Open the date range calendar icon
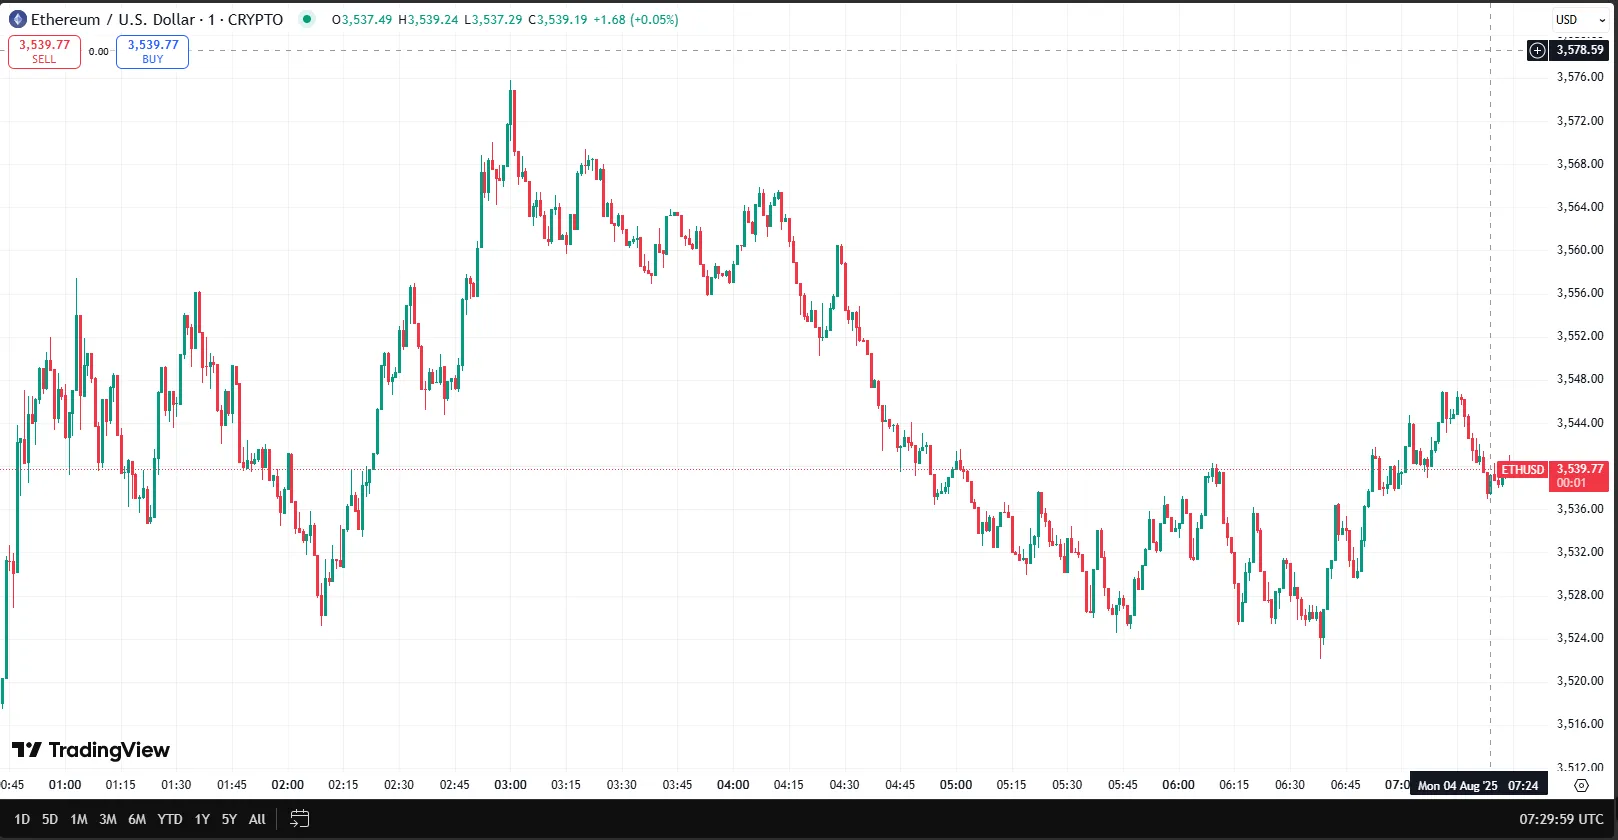This screenshot has height=840, width=1618. tap(299, 819)
